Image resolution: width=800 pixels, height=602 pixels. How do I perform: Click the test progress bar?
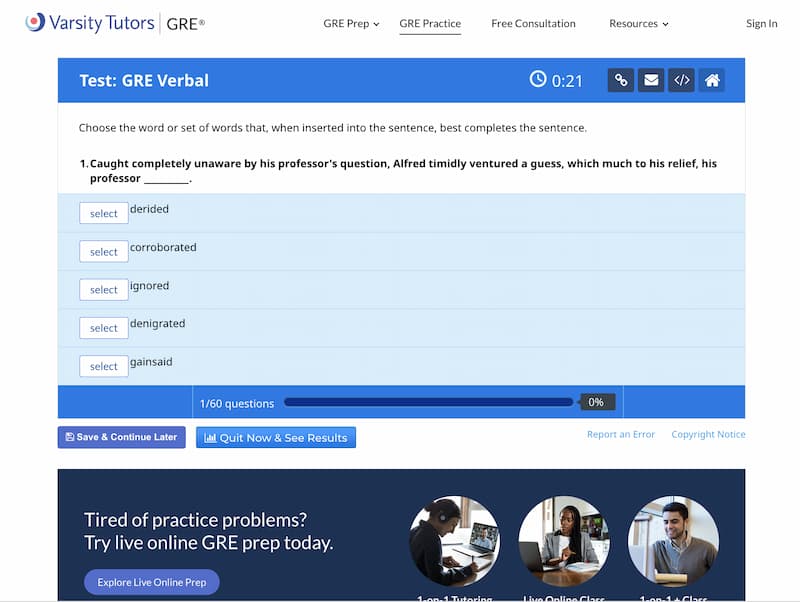(x=429, y=402)
